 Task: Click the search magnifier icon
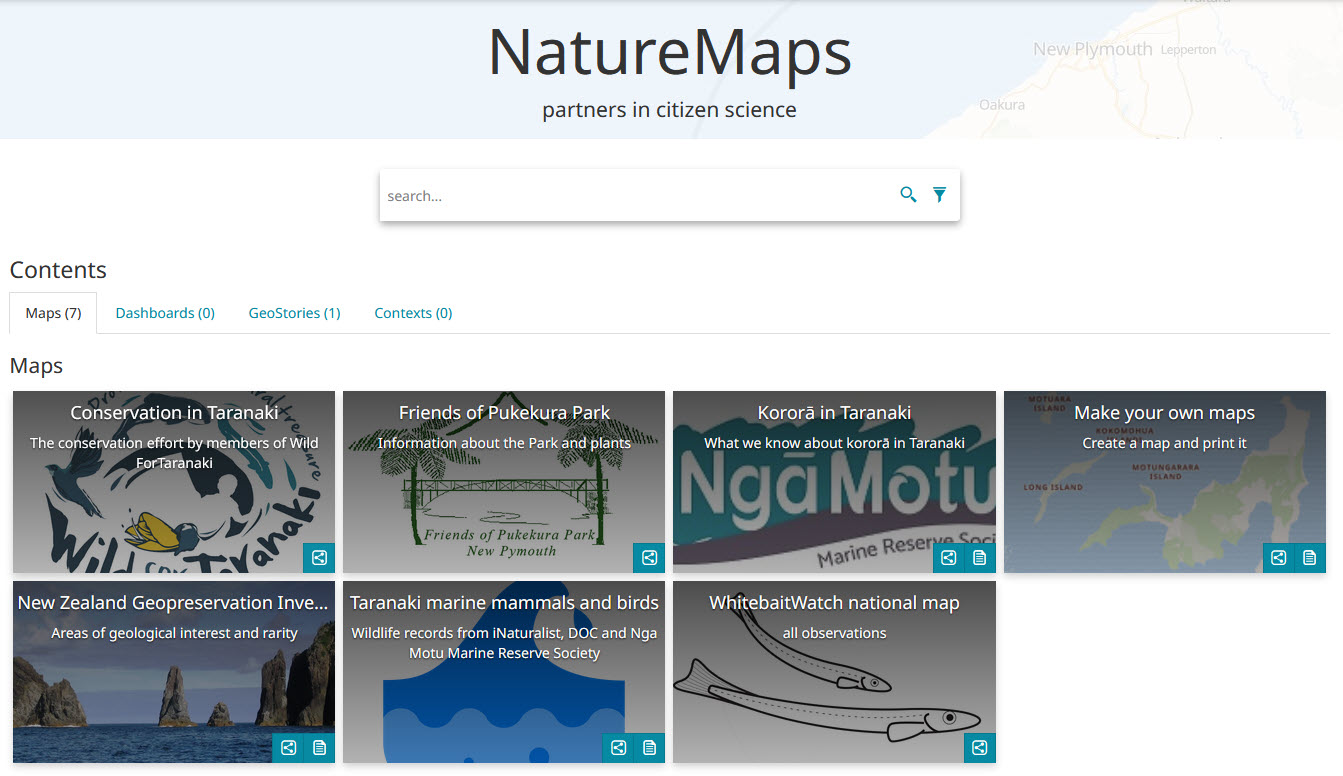(x=908, y=195)
